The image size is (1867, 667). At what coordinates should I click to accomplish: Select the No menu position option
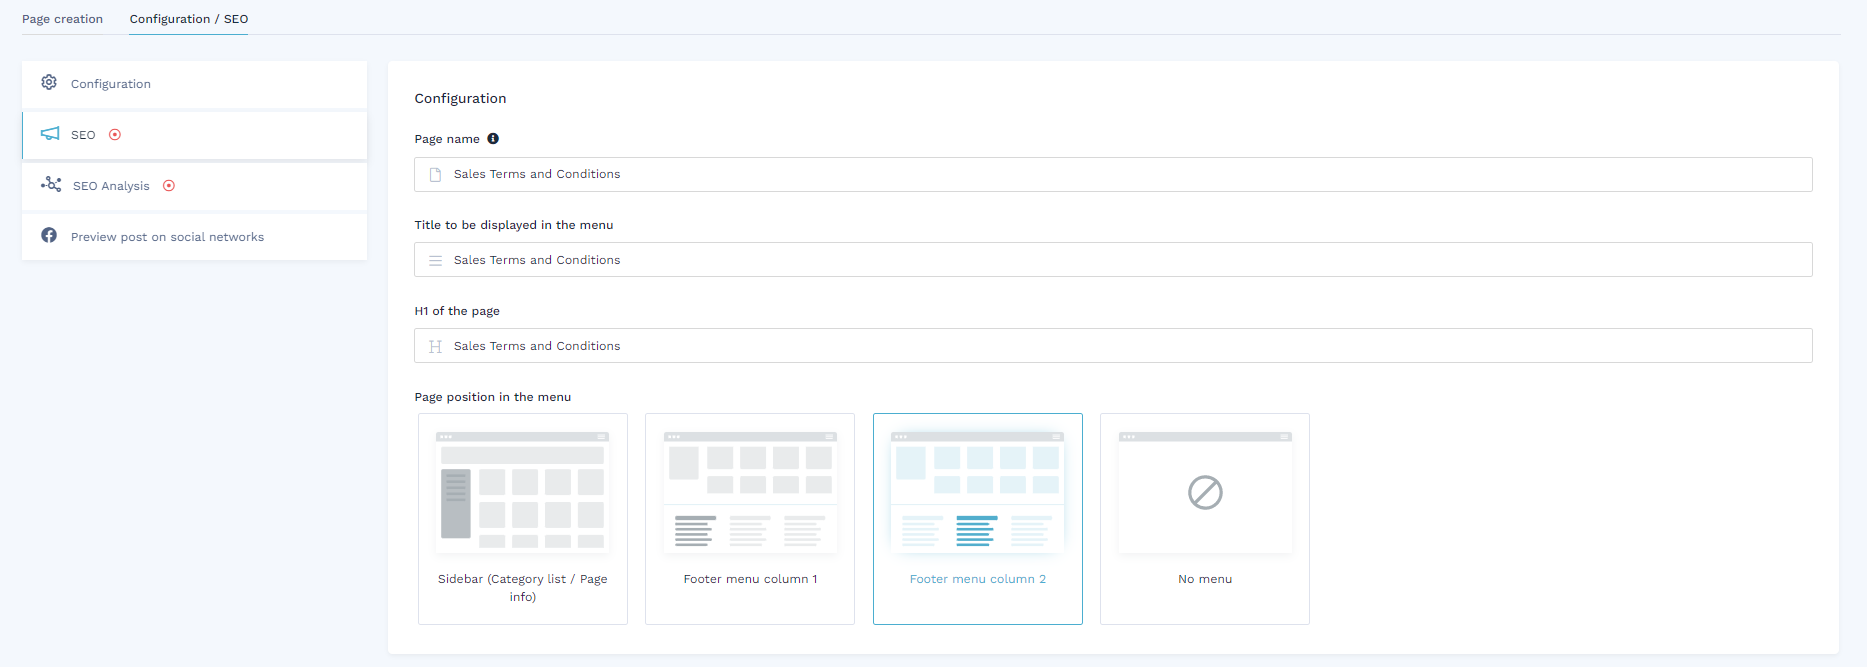coord(1205,519)
